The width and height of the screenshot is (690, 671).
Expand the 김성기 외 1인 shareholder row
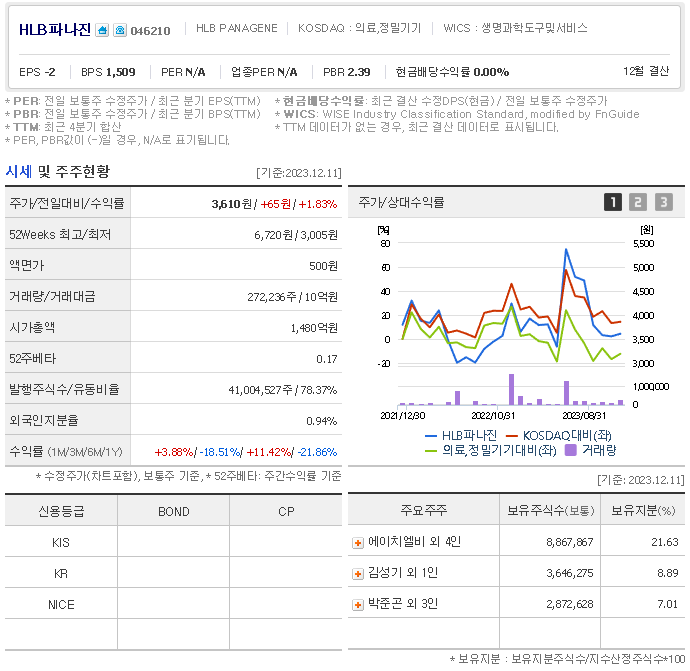(x=358, y=574)
